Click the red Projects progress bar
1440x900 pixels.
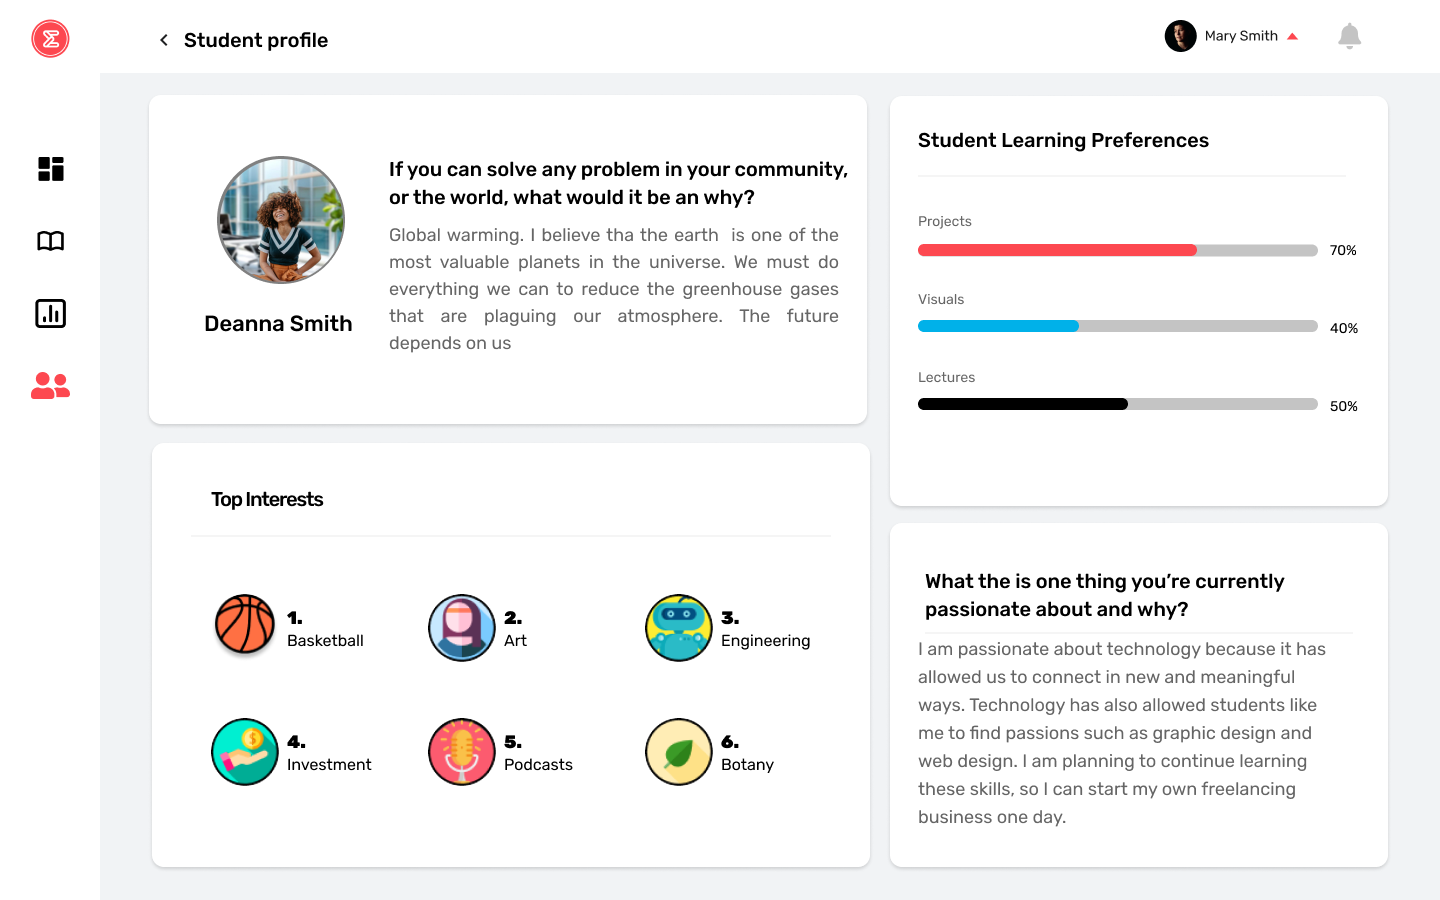coord(1057,250)
